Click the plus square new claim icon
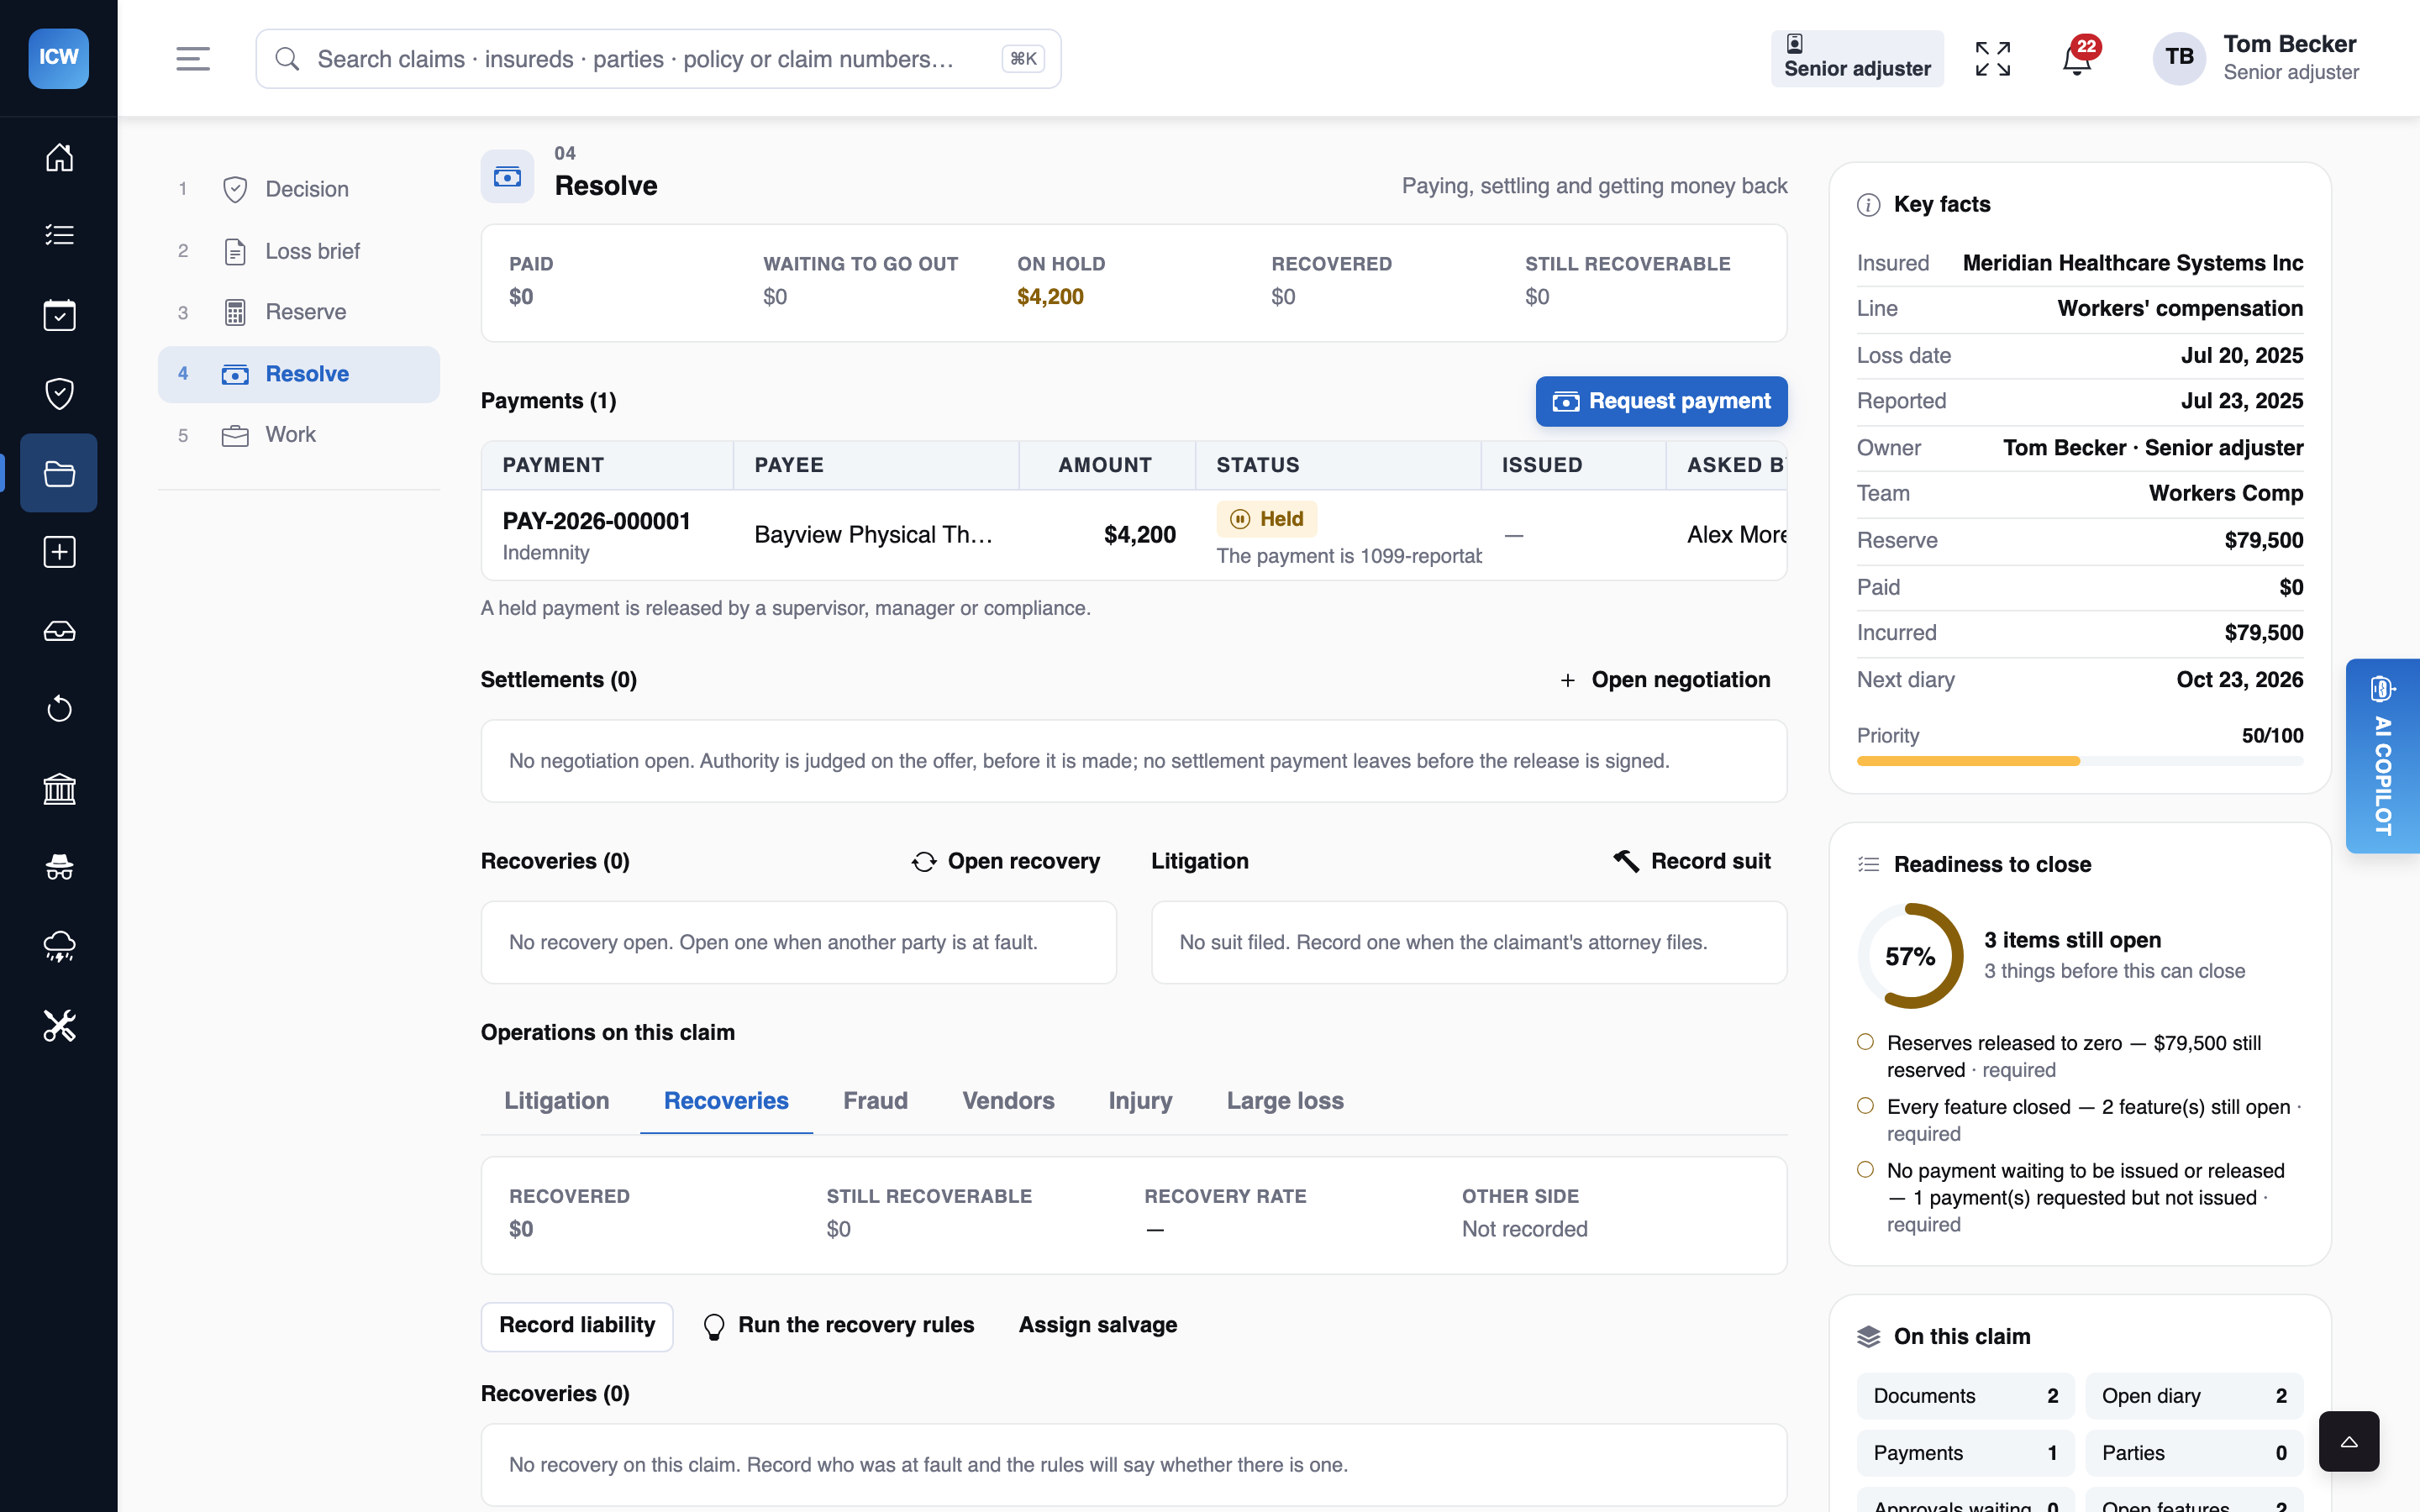The width and height of the screenshot is (2420, 1512). click(x=59, y=552)
